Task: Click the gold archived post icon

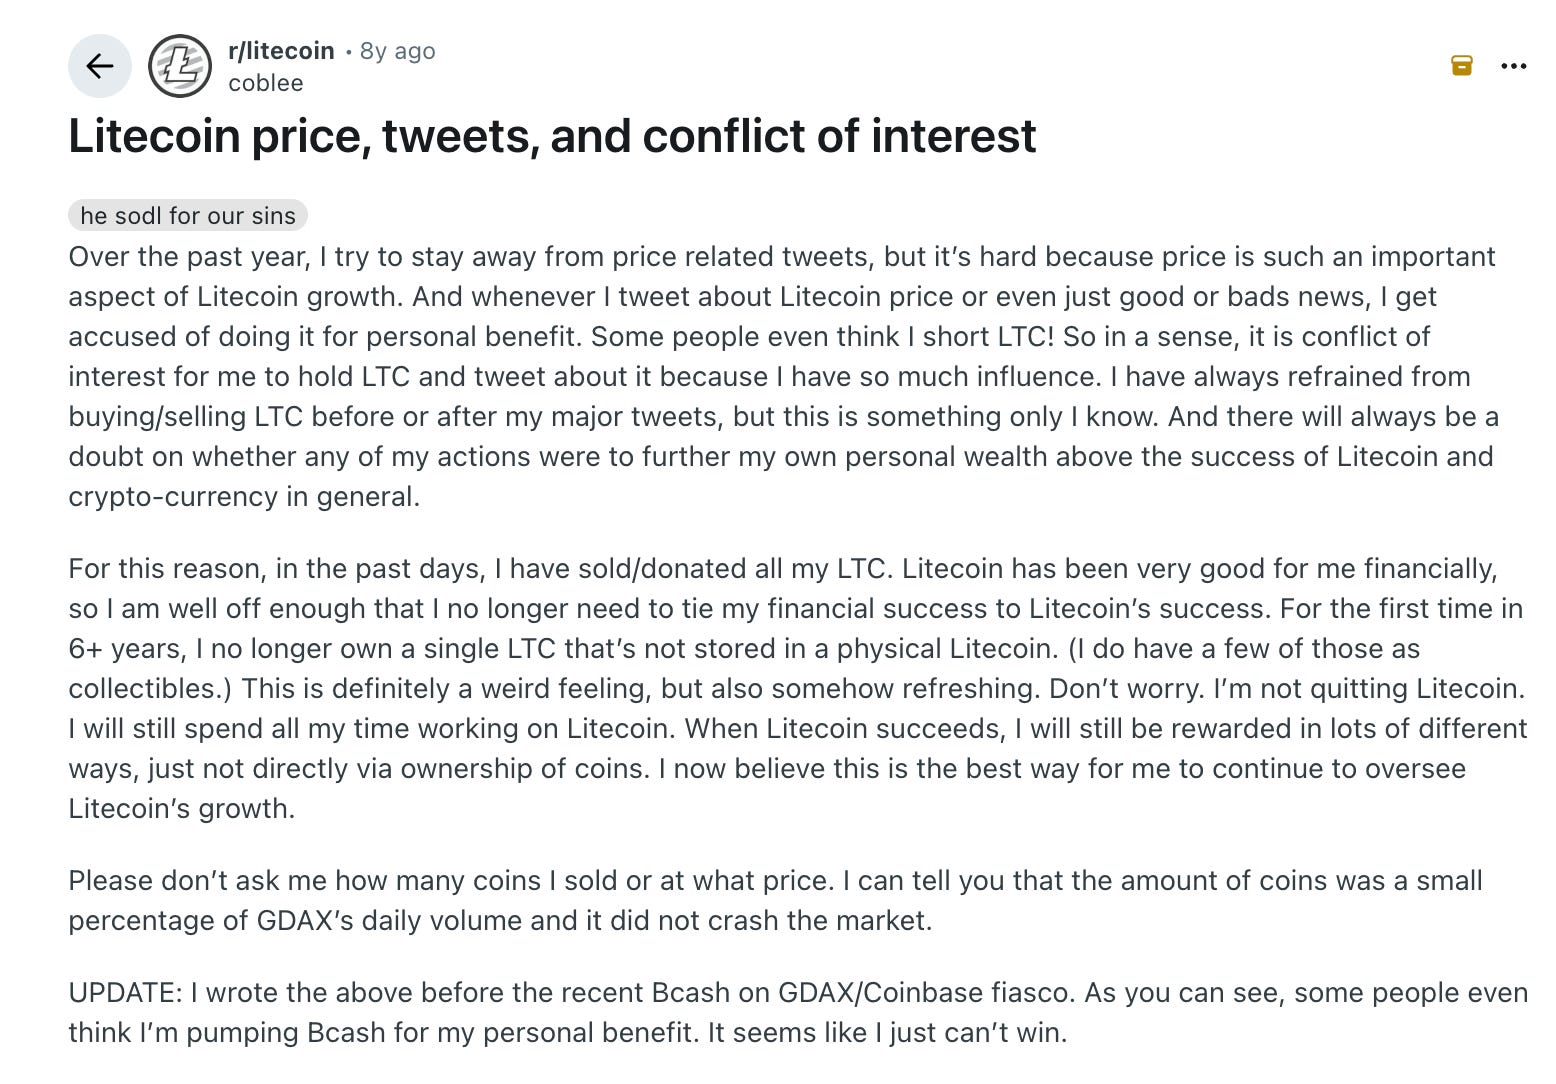Action: coord(1461,66)
